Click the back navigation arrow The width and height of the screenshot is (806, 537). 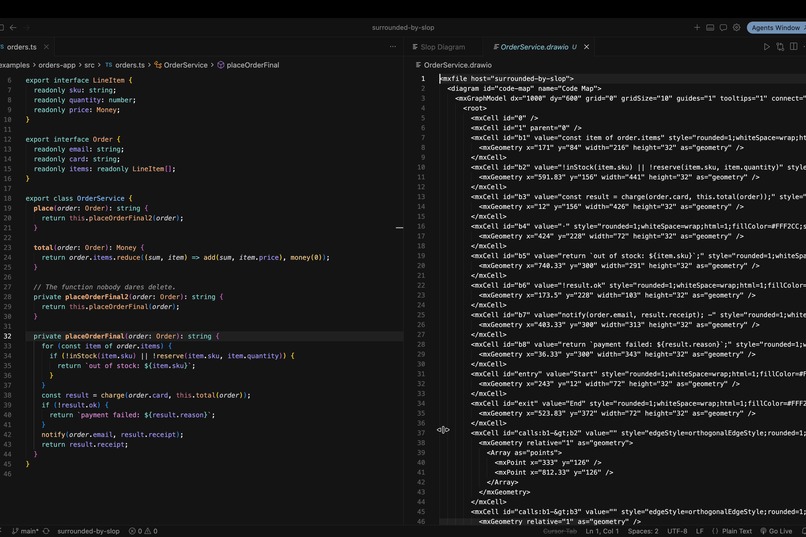pos(13,28)
